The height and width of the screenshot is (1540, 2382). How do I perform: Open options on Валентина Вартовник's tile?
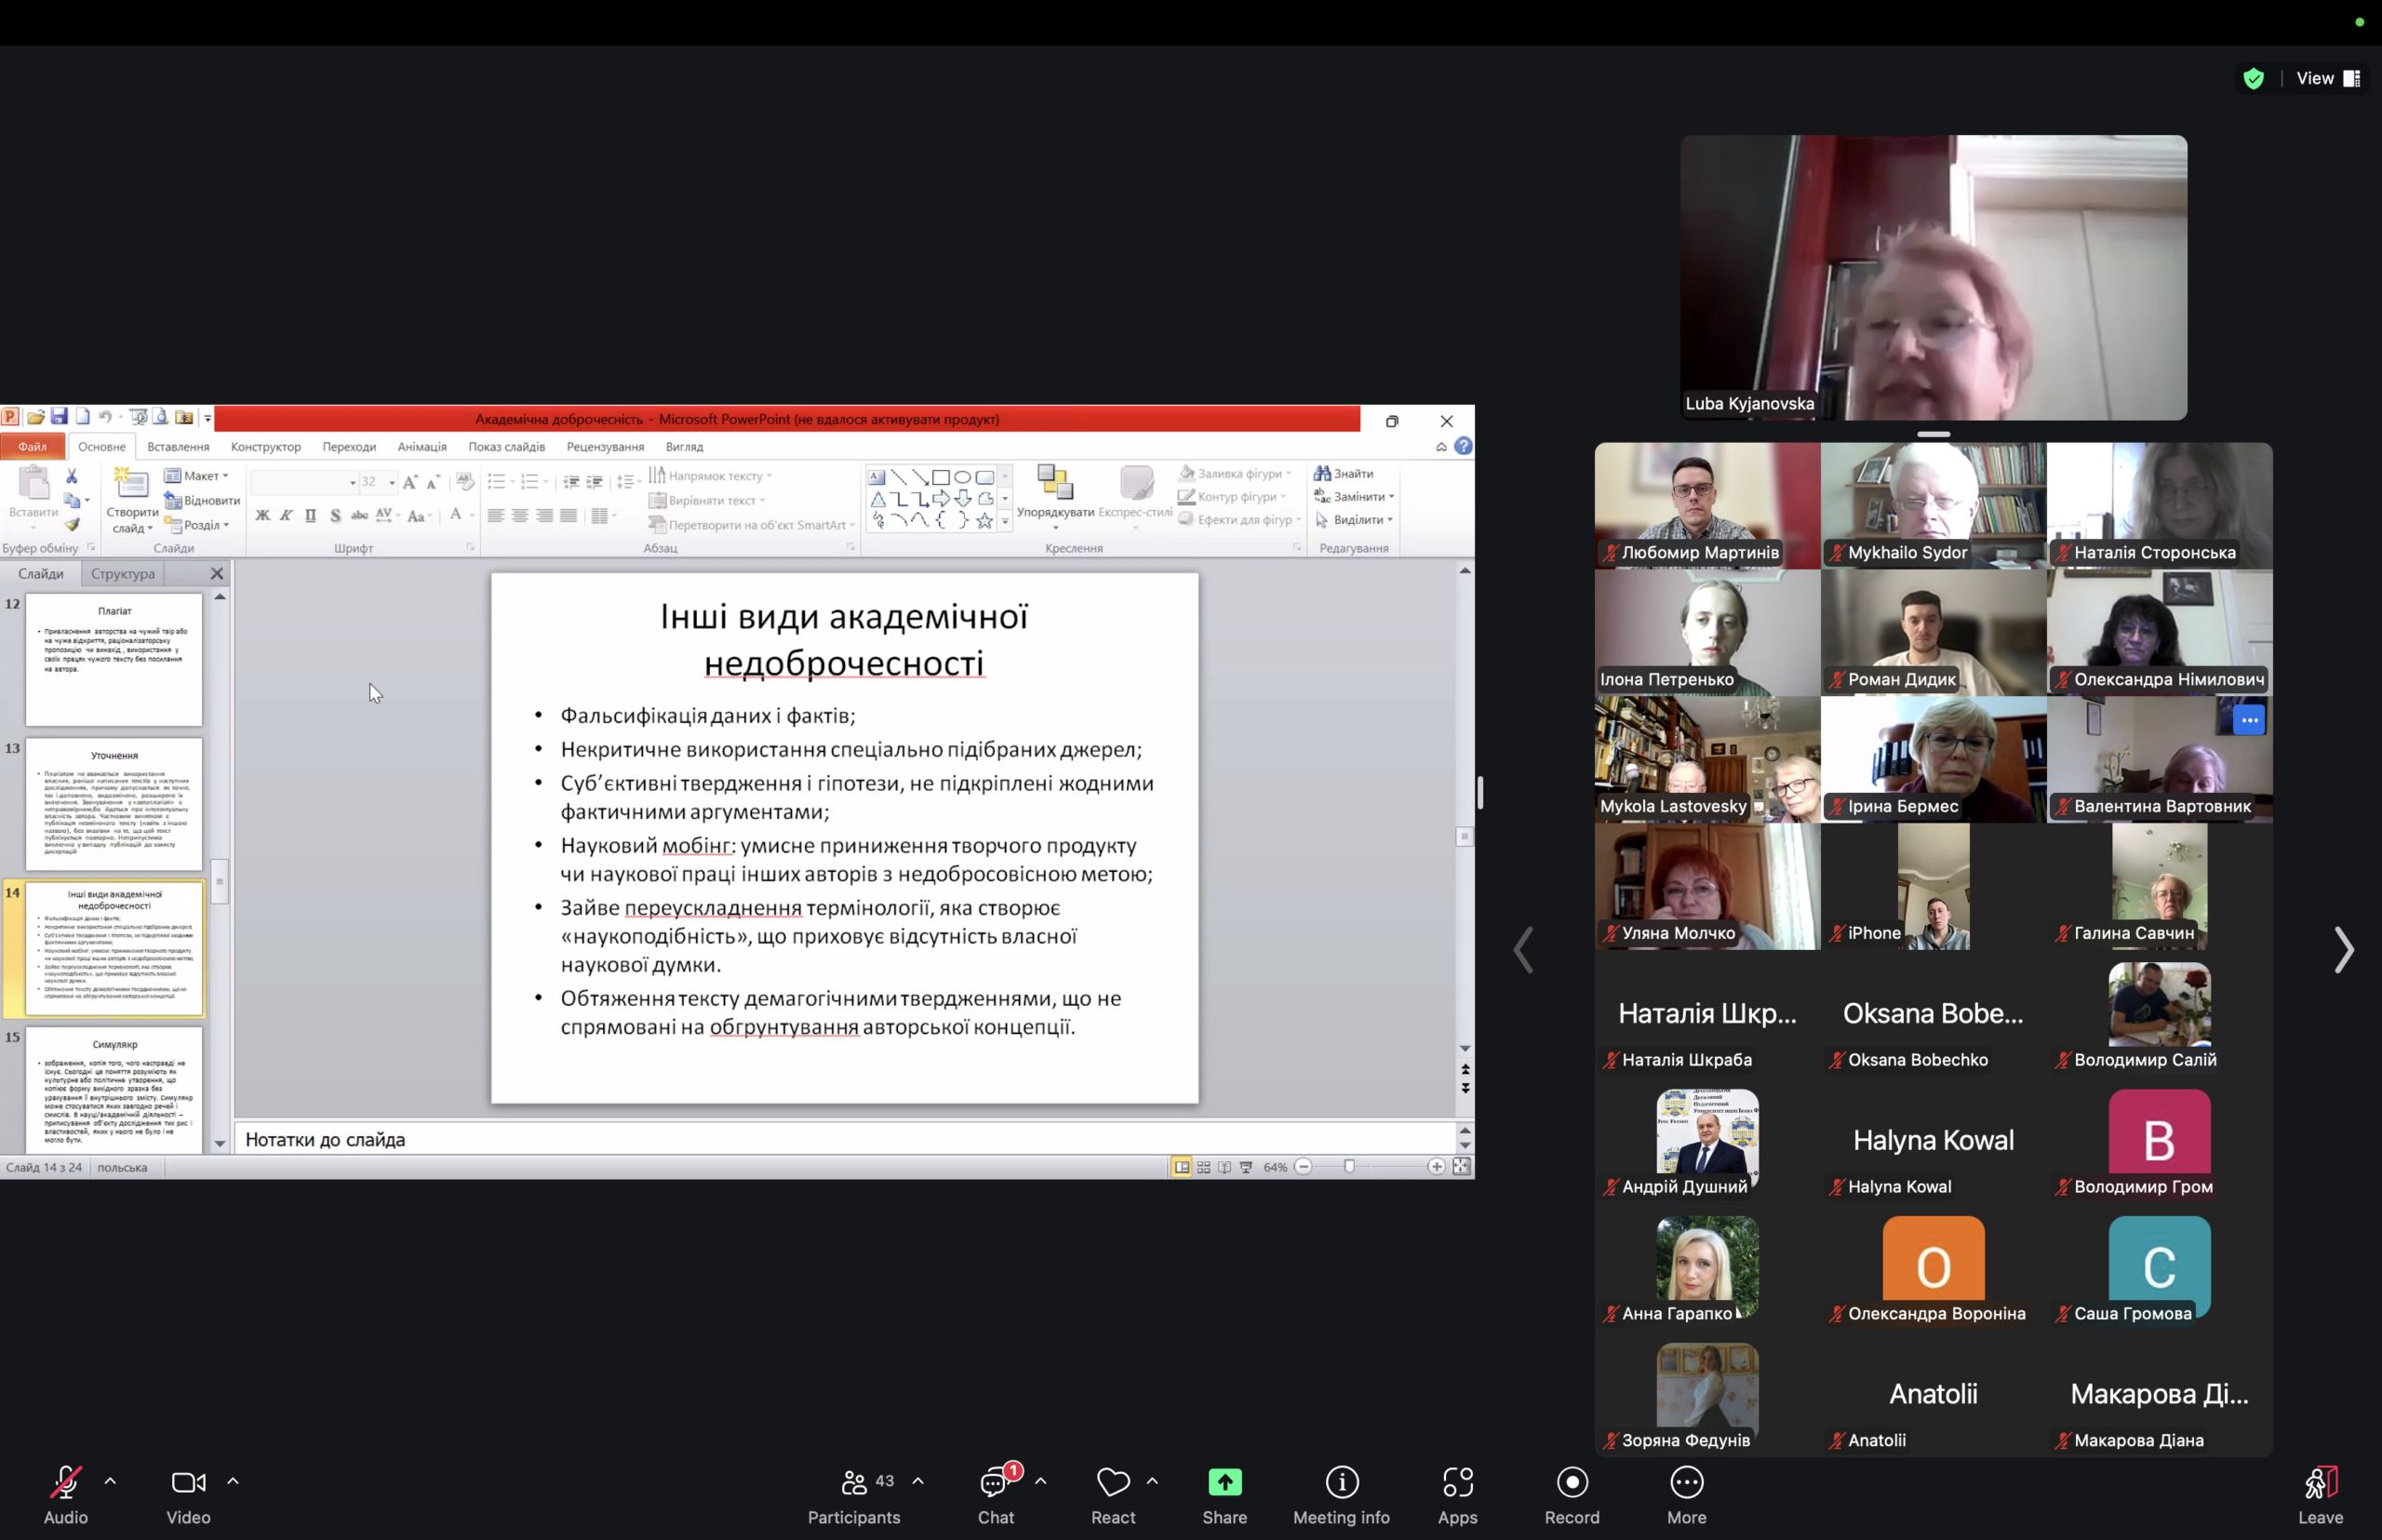(x=2249, y=720)
